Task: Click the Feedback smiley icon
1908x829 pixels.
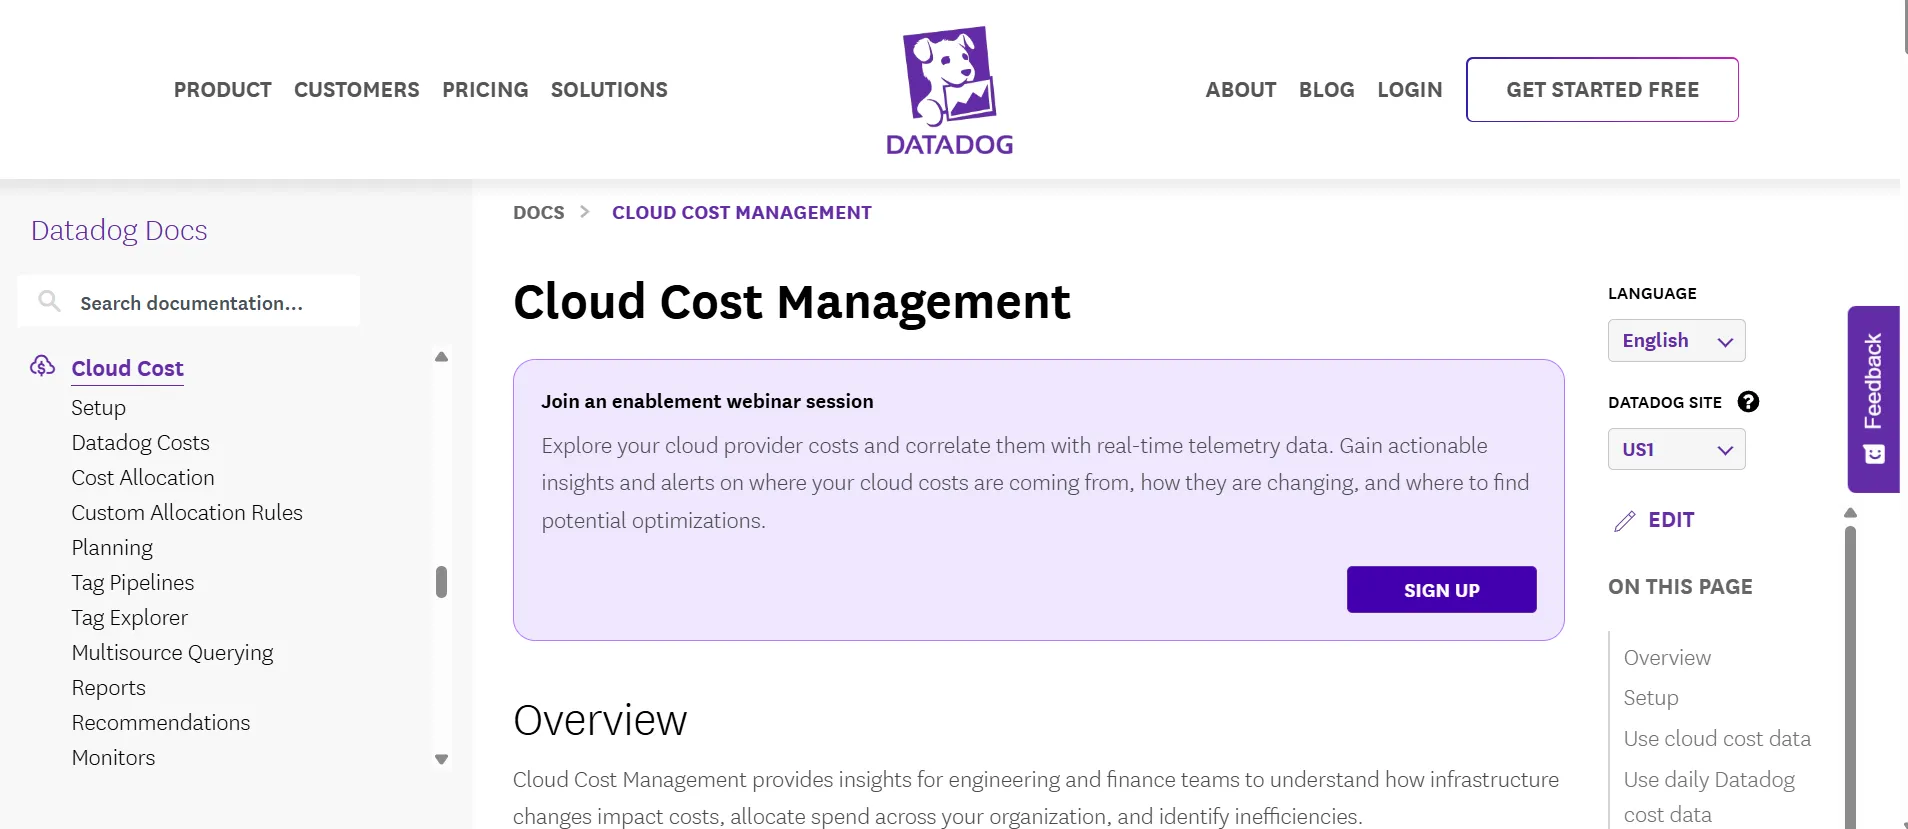Action: click(1874, 454)
